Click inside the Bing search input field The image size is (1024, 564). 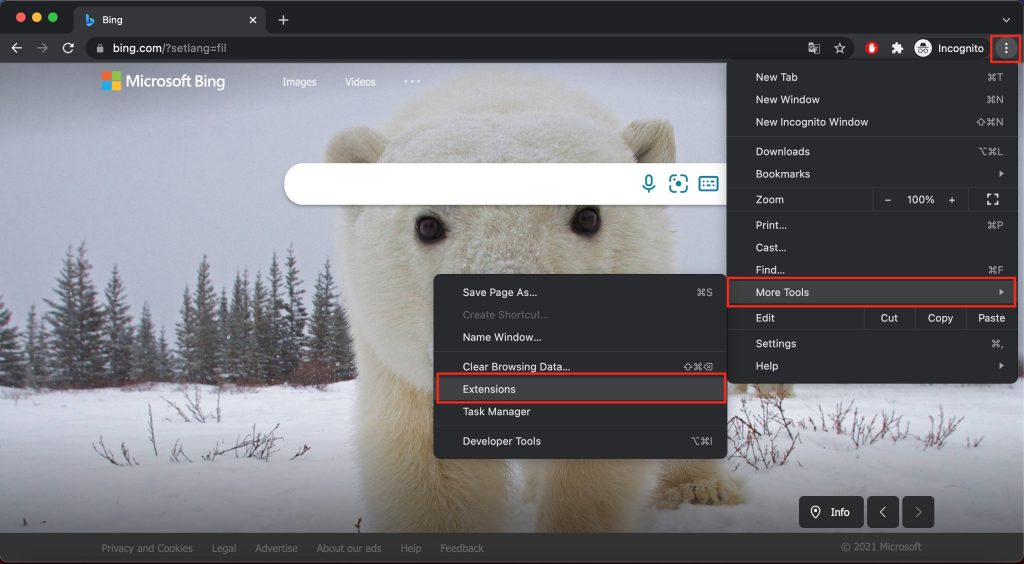[x=460, y=184]
